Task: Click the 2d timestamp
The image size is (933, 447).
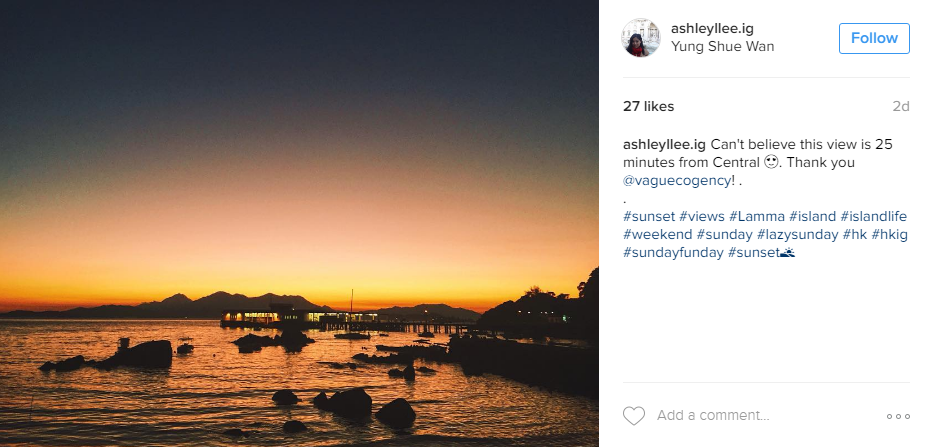Action: 901,107
